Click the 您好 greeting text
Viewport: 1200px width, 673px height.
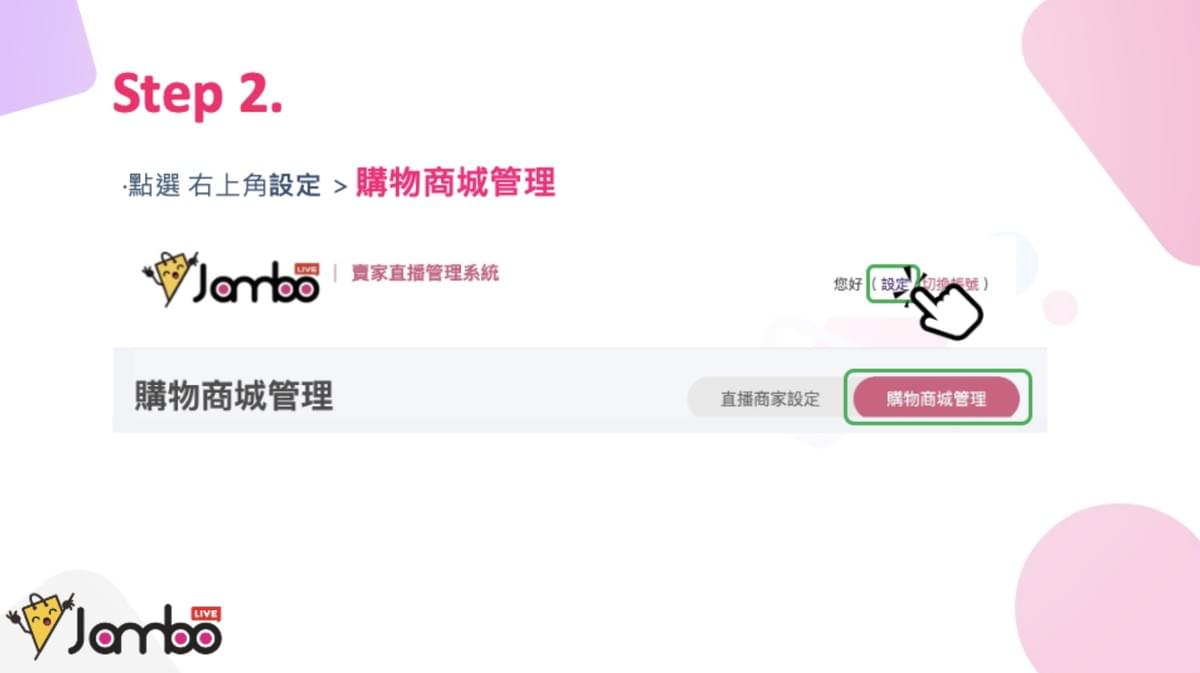848,284
